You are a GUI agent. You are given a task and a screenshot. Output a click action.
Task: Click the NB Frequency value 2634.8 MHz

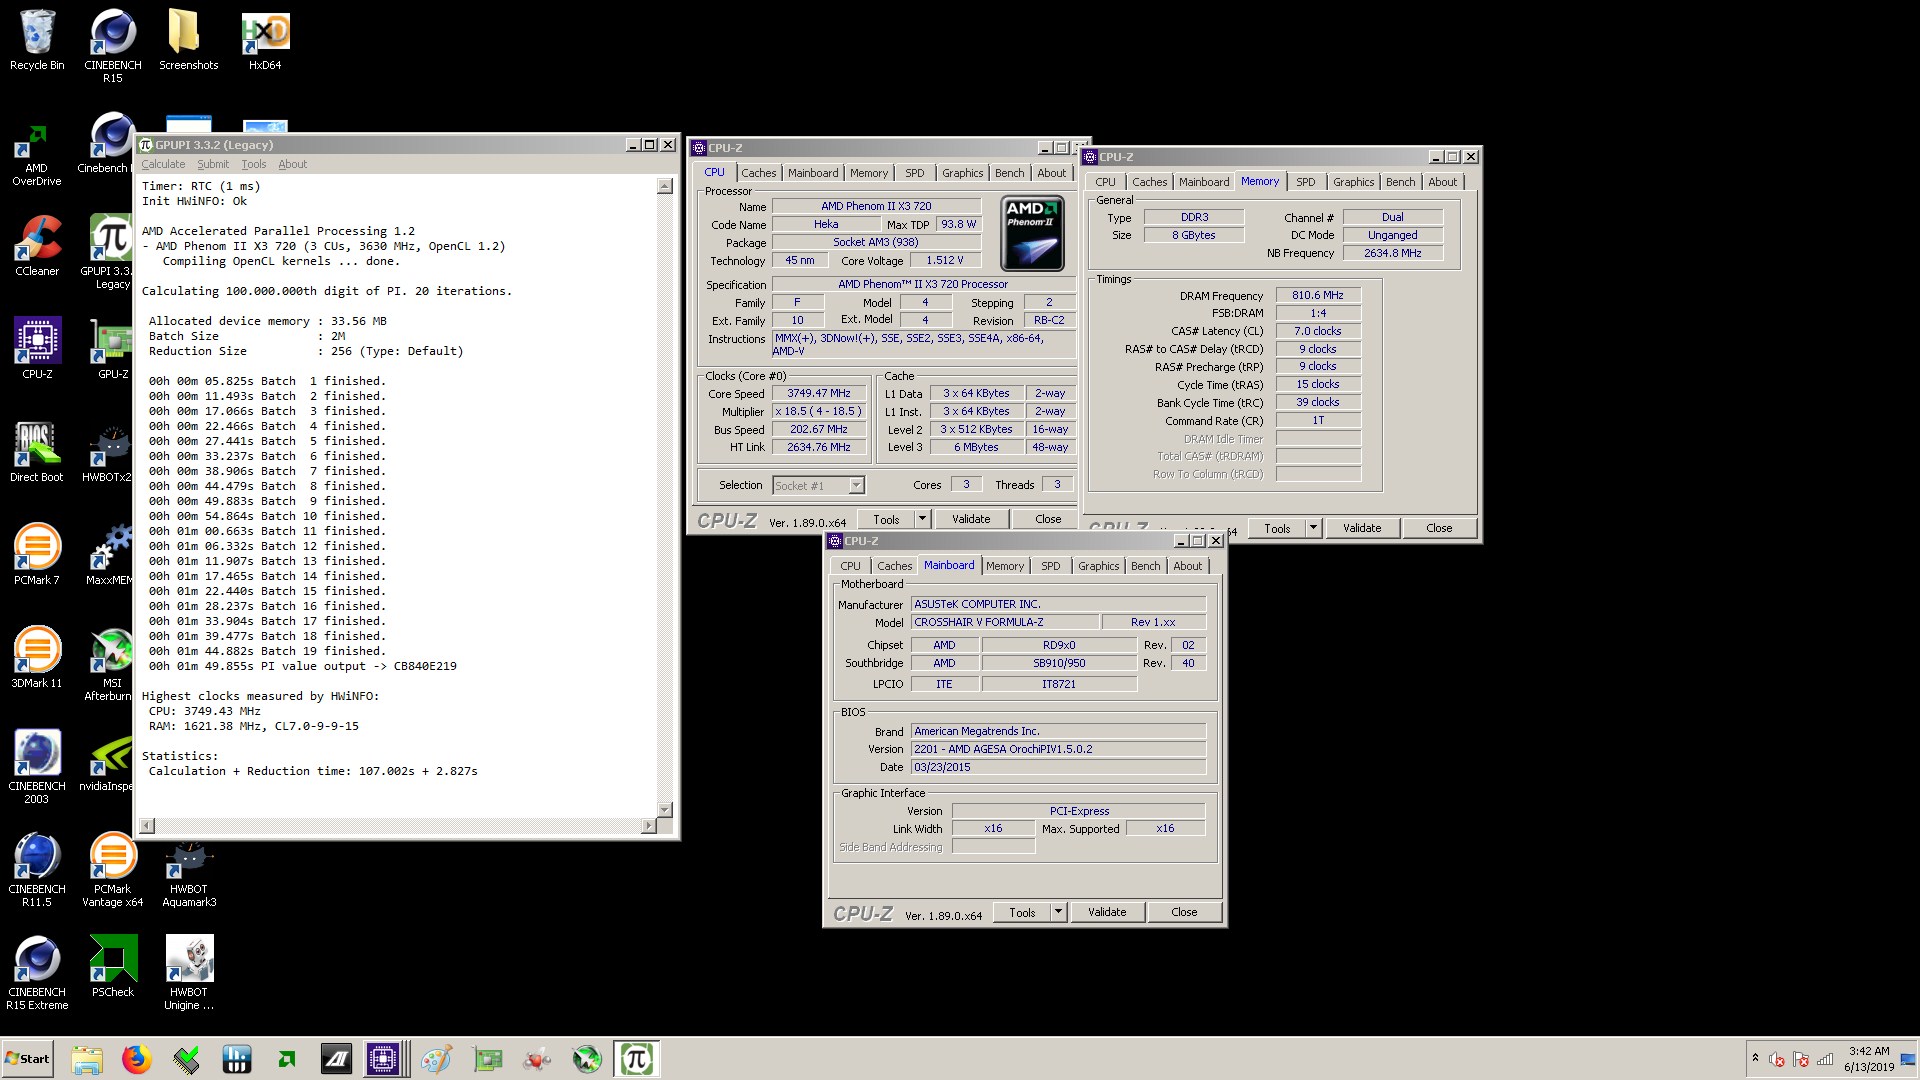pyautogui.click(x=1392, y=253)
